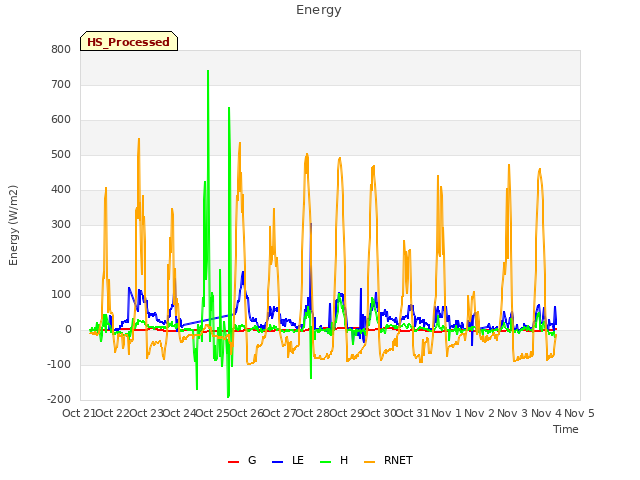The height and width of the screenshot is (480, 640).
Task: Click the Nov 1 x-axis tick label
Action: 446,413
